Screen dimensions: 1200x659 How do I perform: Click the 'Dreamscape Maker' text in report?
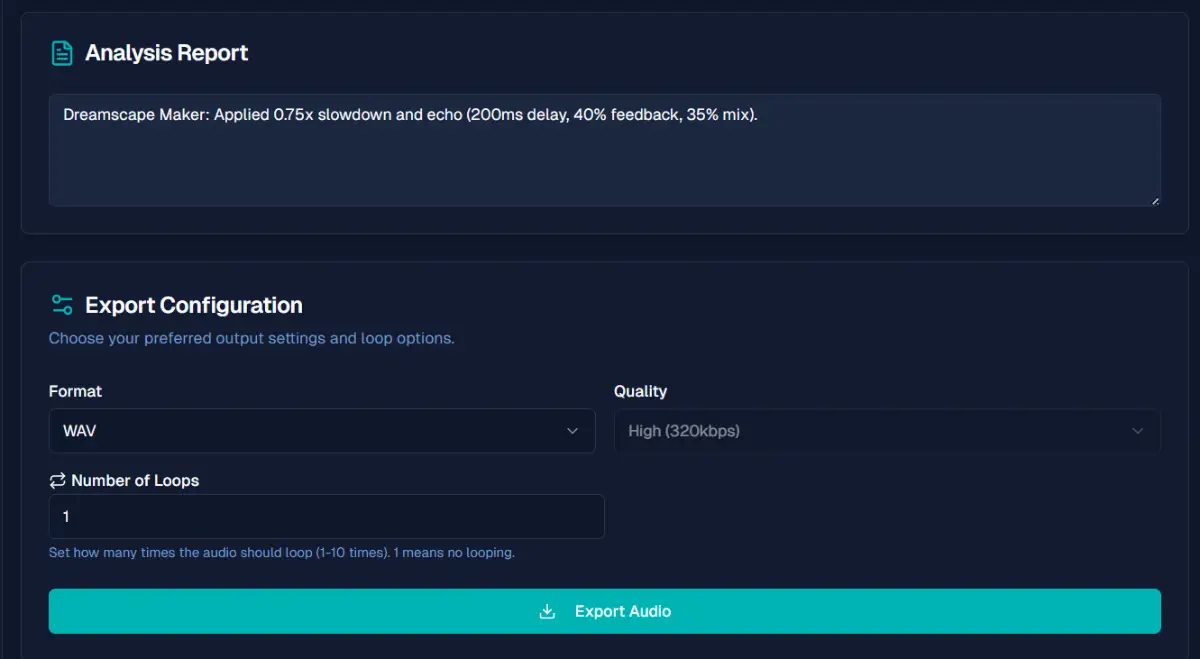(133, 115)
